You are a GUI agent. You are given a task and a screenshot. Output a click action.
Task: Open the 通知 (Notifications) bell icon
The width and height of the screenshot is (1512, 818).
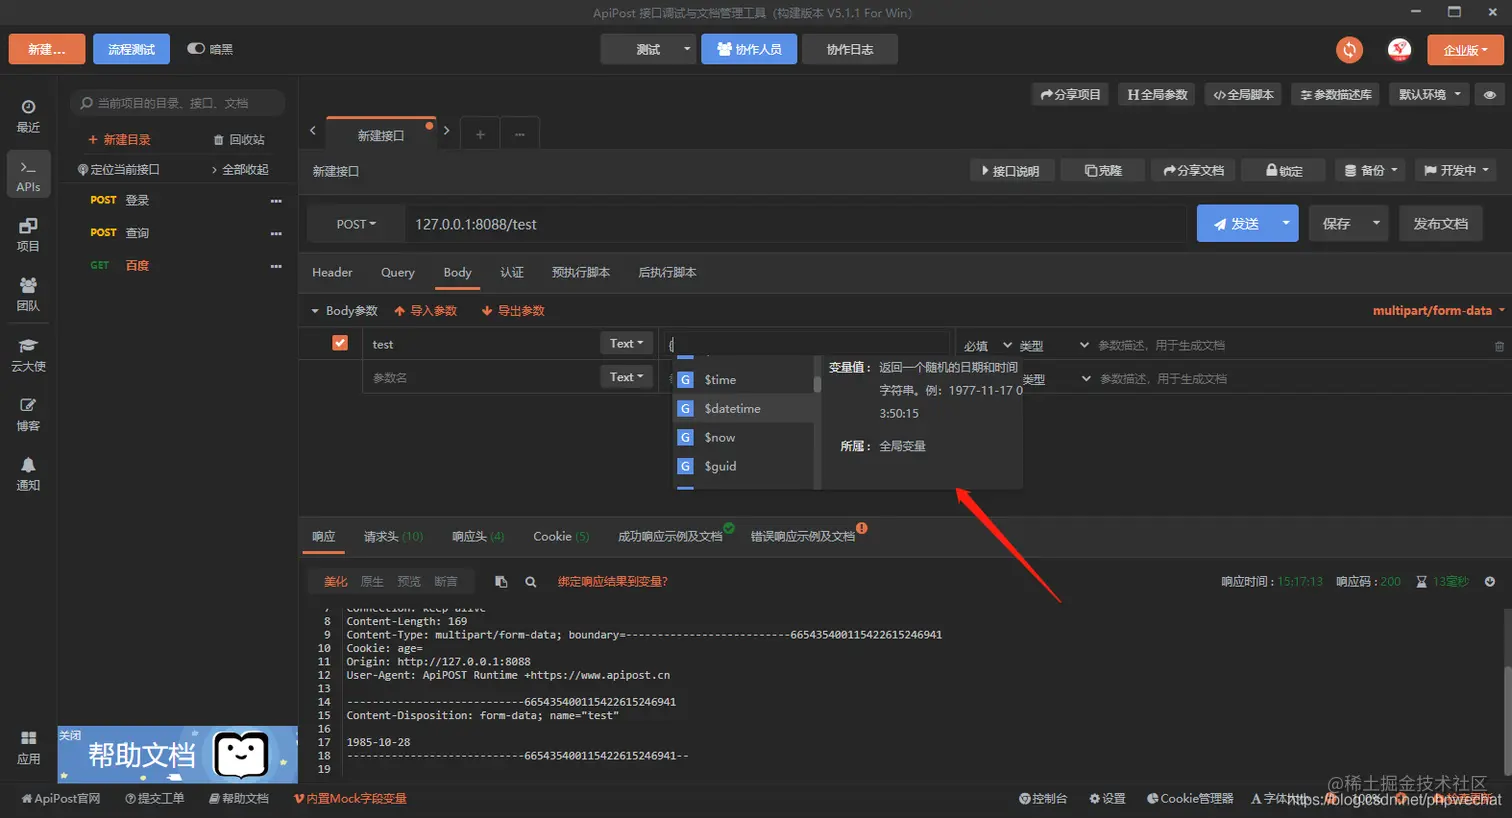[28, 474]
